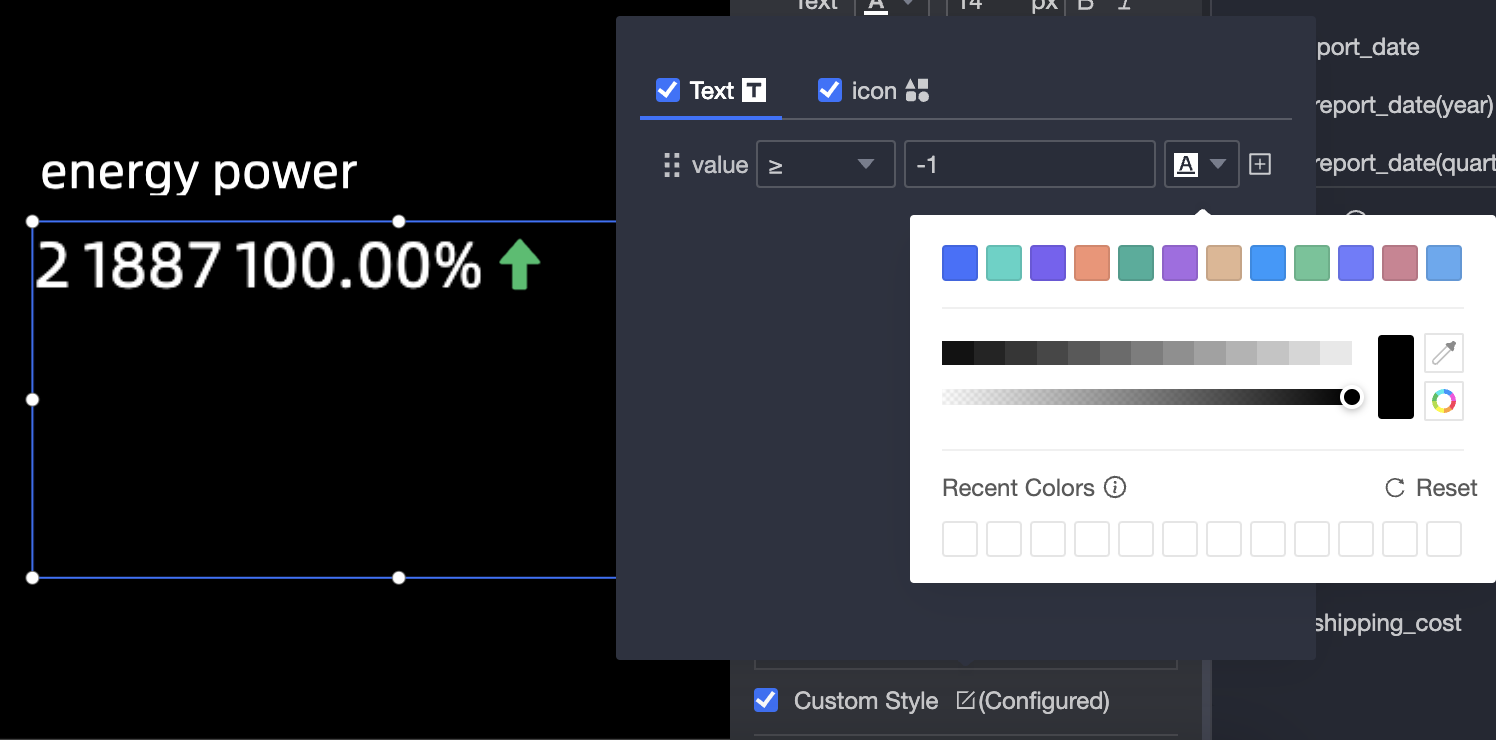Open the (Configured) custom style link
Viewport: 1496px width, 740px height.
(1044, 700)
